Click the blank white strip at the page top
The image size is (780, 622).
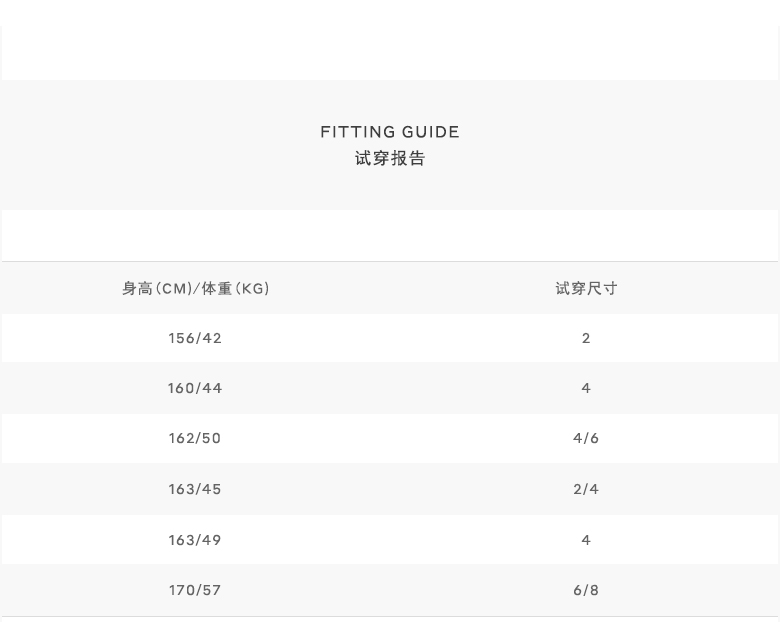click(x=390, y=52)
